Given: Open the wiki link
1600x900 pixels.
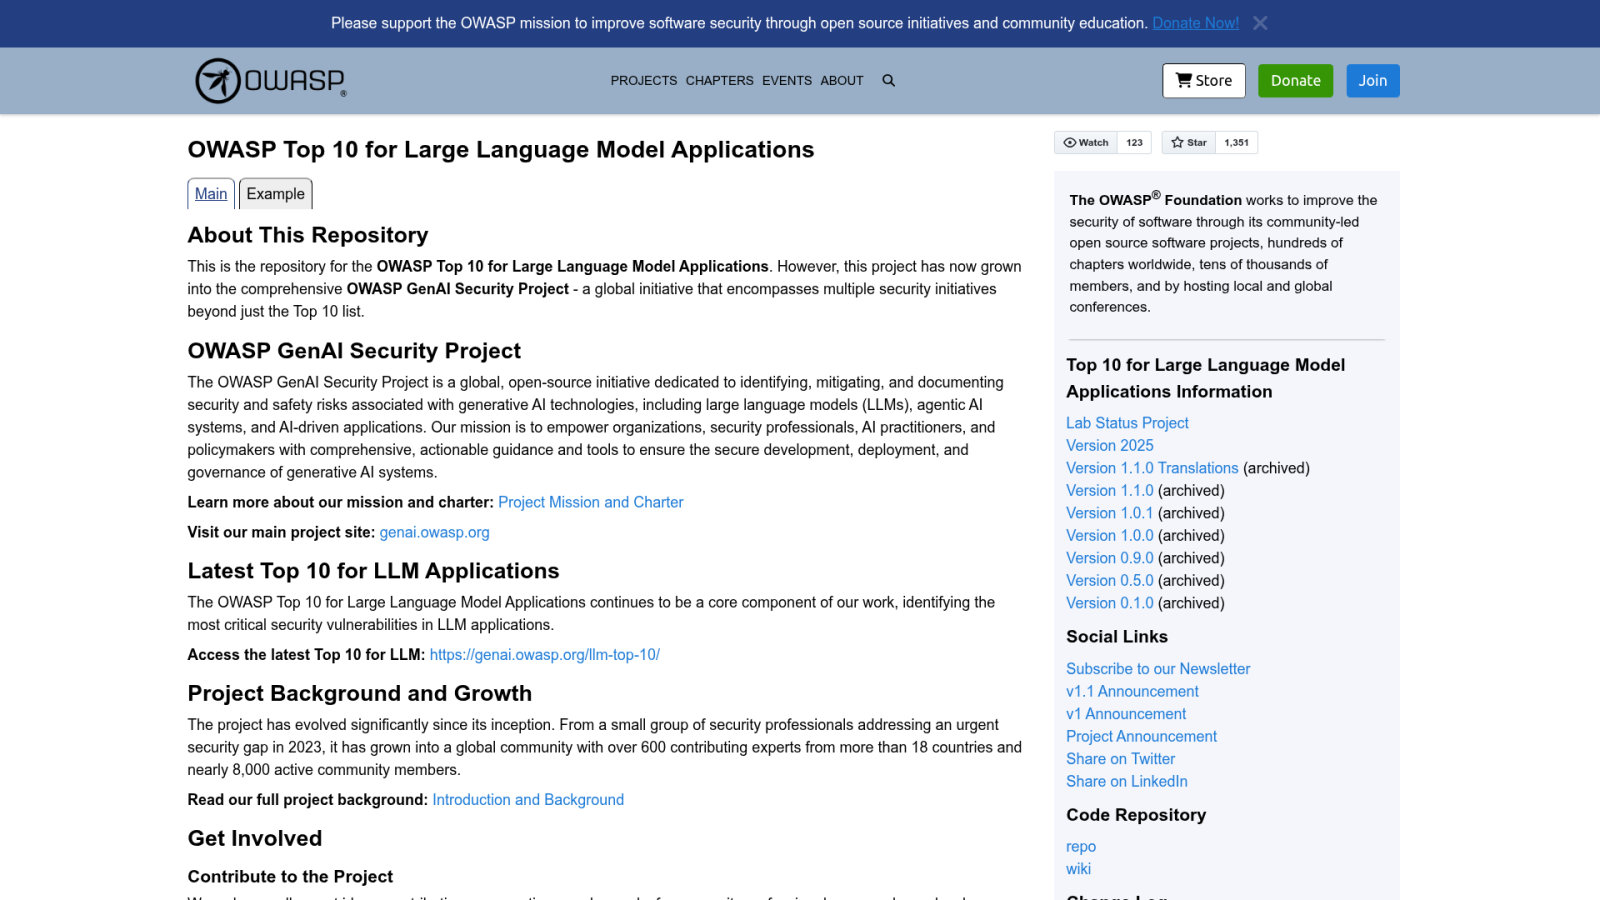Looking at the screenshot, I should click(1078, 869).
